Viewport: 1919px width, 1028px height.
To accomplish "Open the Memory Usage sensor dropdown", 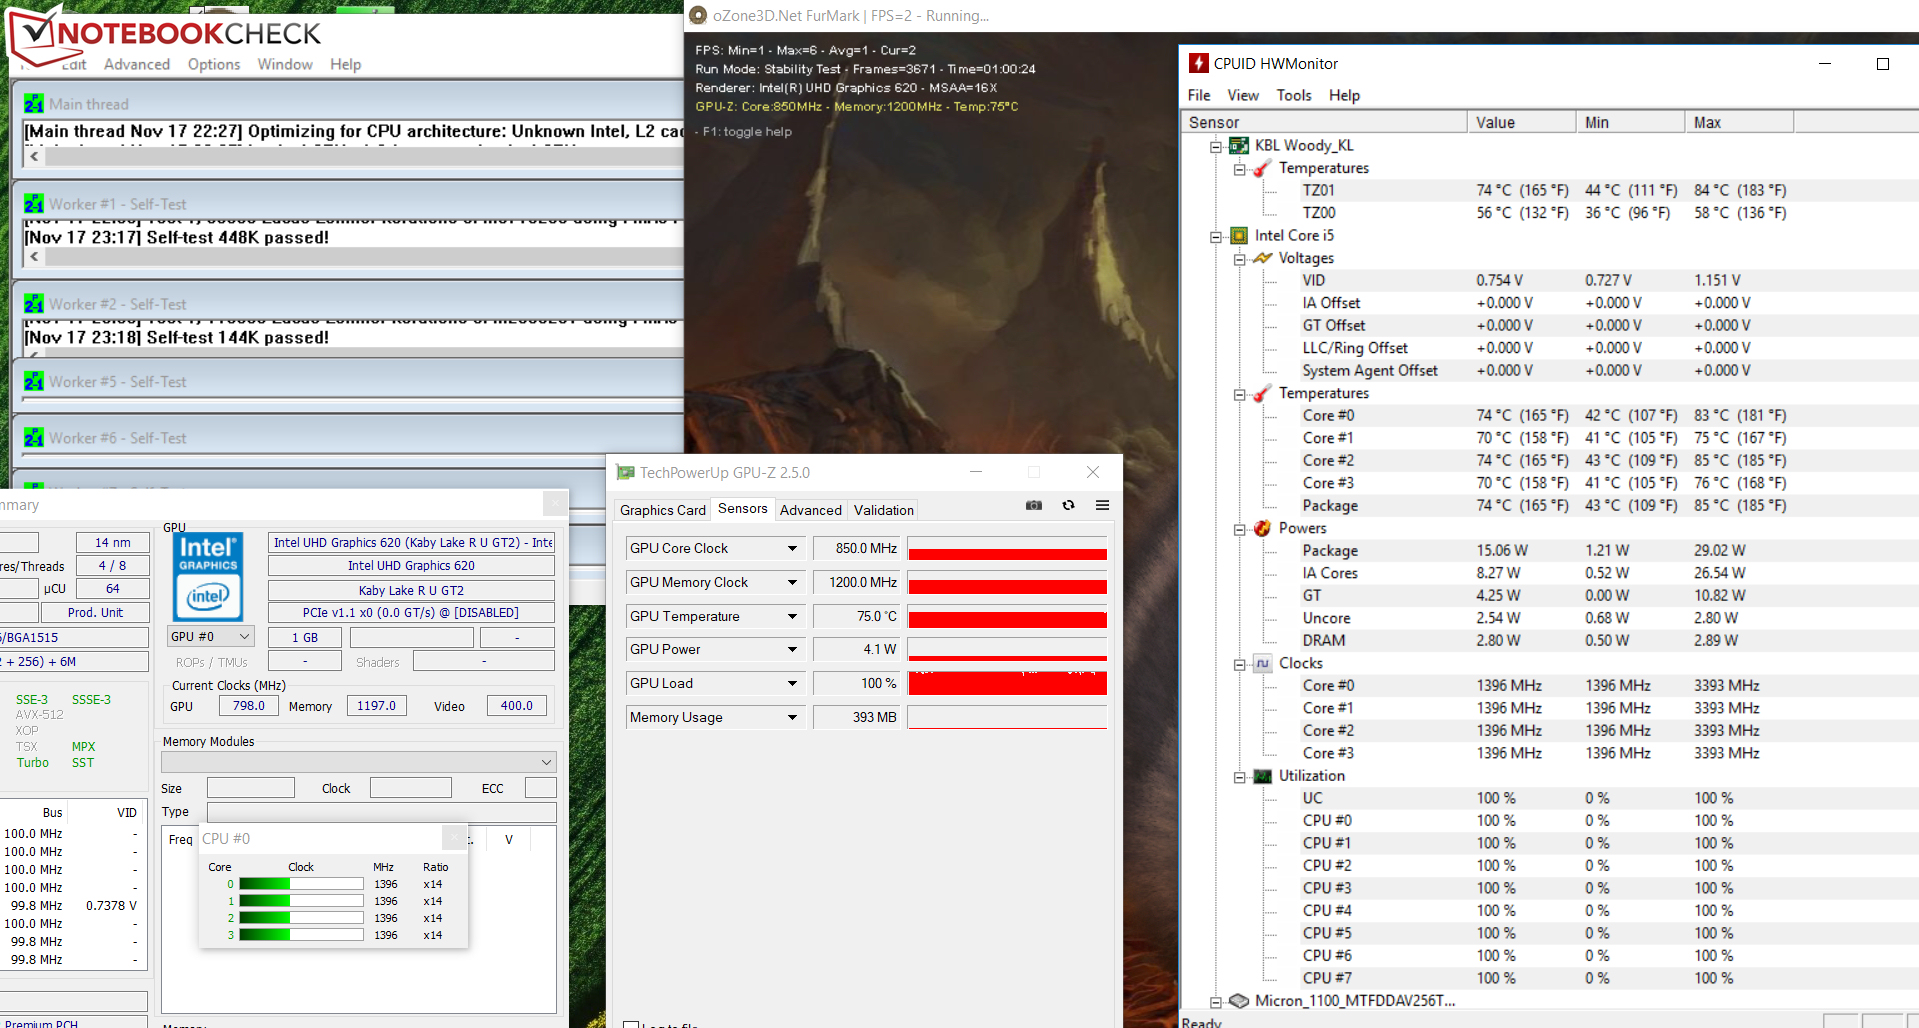I will pos(792,717).
